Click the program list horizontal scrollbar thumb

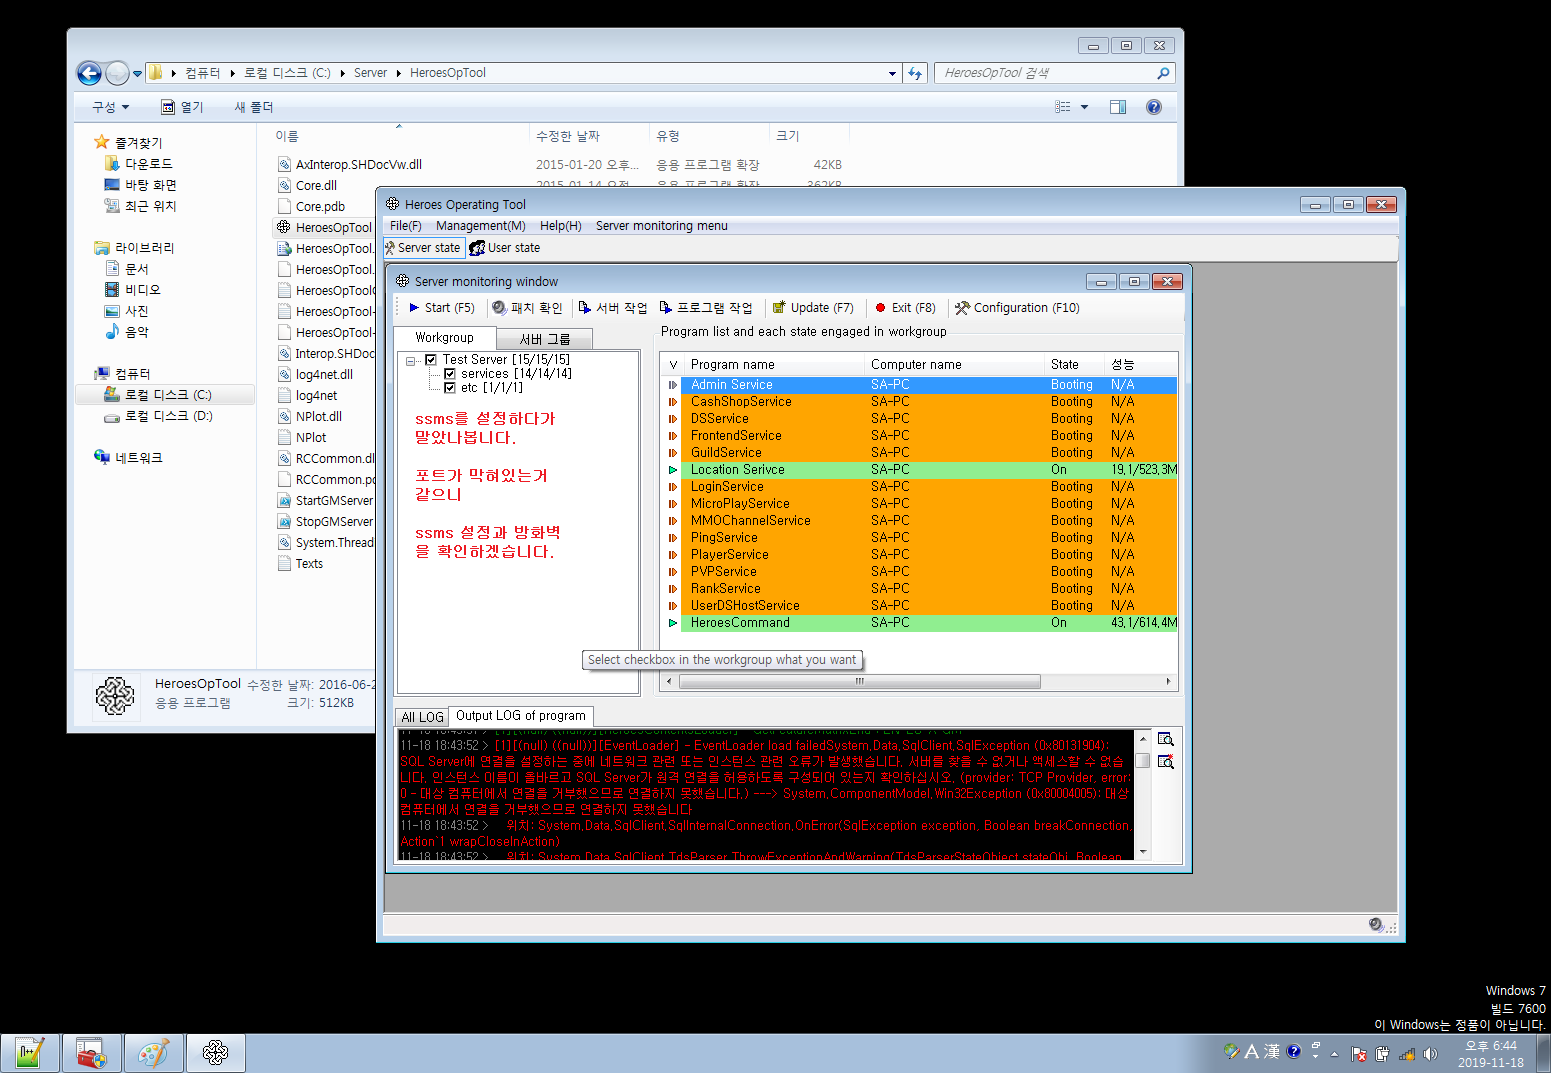click(859, 682)
